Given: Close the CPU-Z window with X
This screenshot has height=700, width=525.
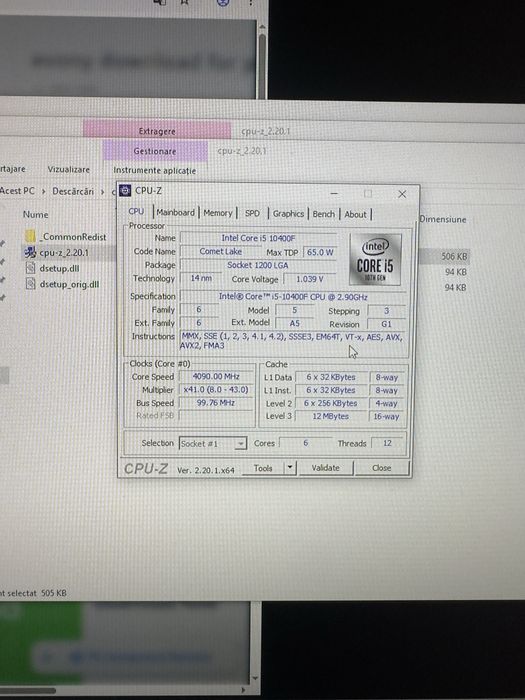Looking at the screenshot, I should pyautogui.click(x=402, y=194).
